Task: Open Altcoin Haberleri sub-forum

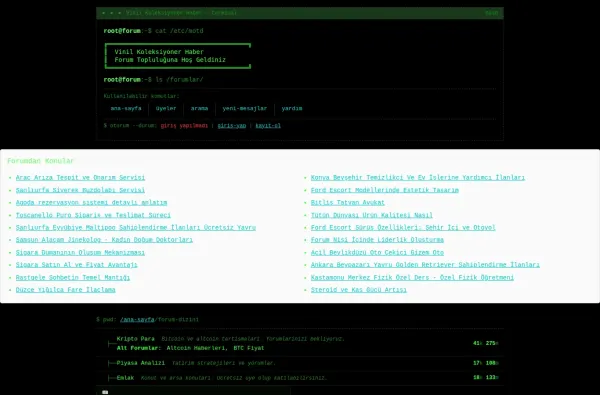Action: (196, 348)
